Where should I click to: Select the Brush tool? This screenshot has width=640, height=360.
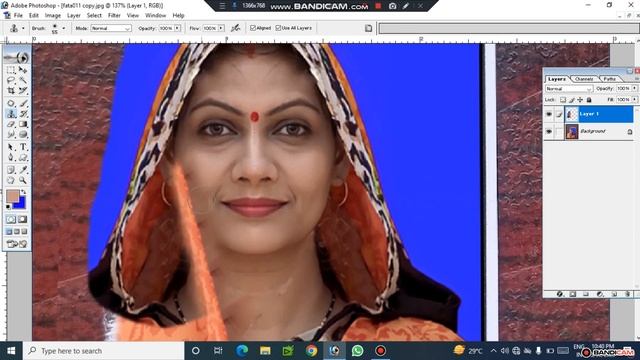point(23,103)
